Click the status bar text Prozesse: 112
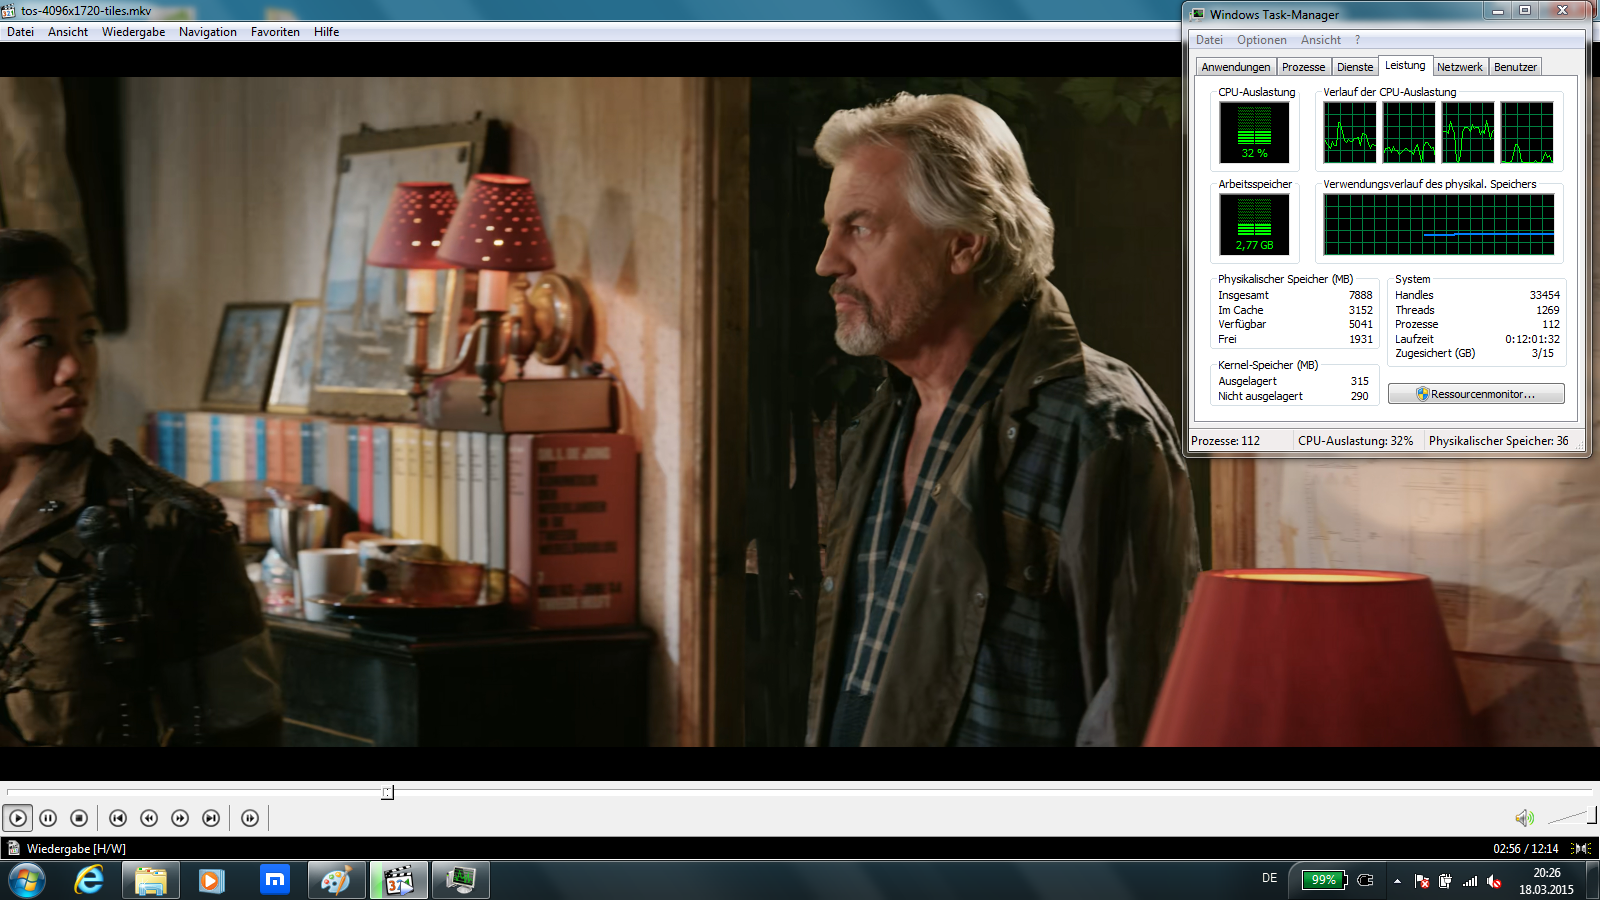The height and width of the screenshot is (900, 1600). (1225, 441)
